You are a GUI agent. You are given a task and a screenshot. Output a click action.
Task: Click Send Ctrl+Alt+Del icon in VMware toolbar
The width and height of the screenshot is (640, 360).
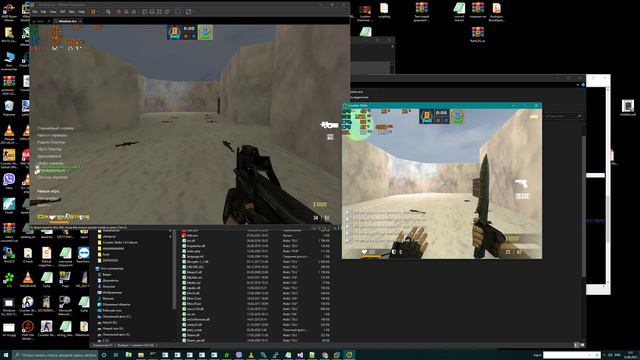tap(108, 12)
